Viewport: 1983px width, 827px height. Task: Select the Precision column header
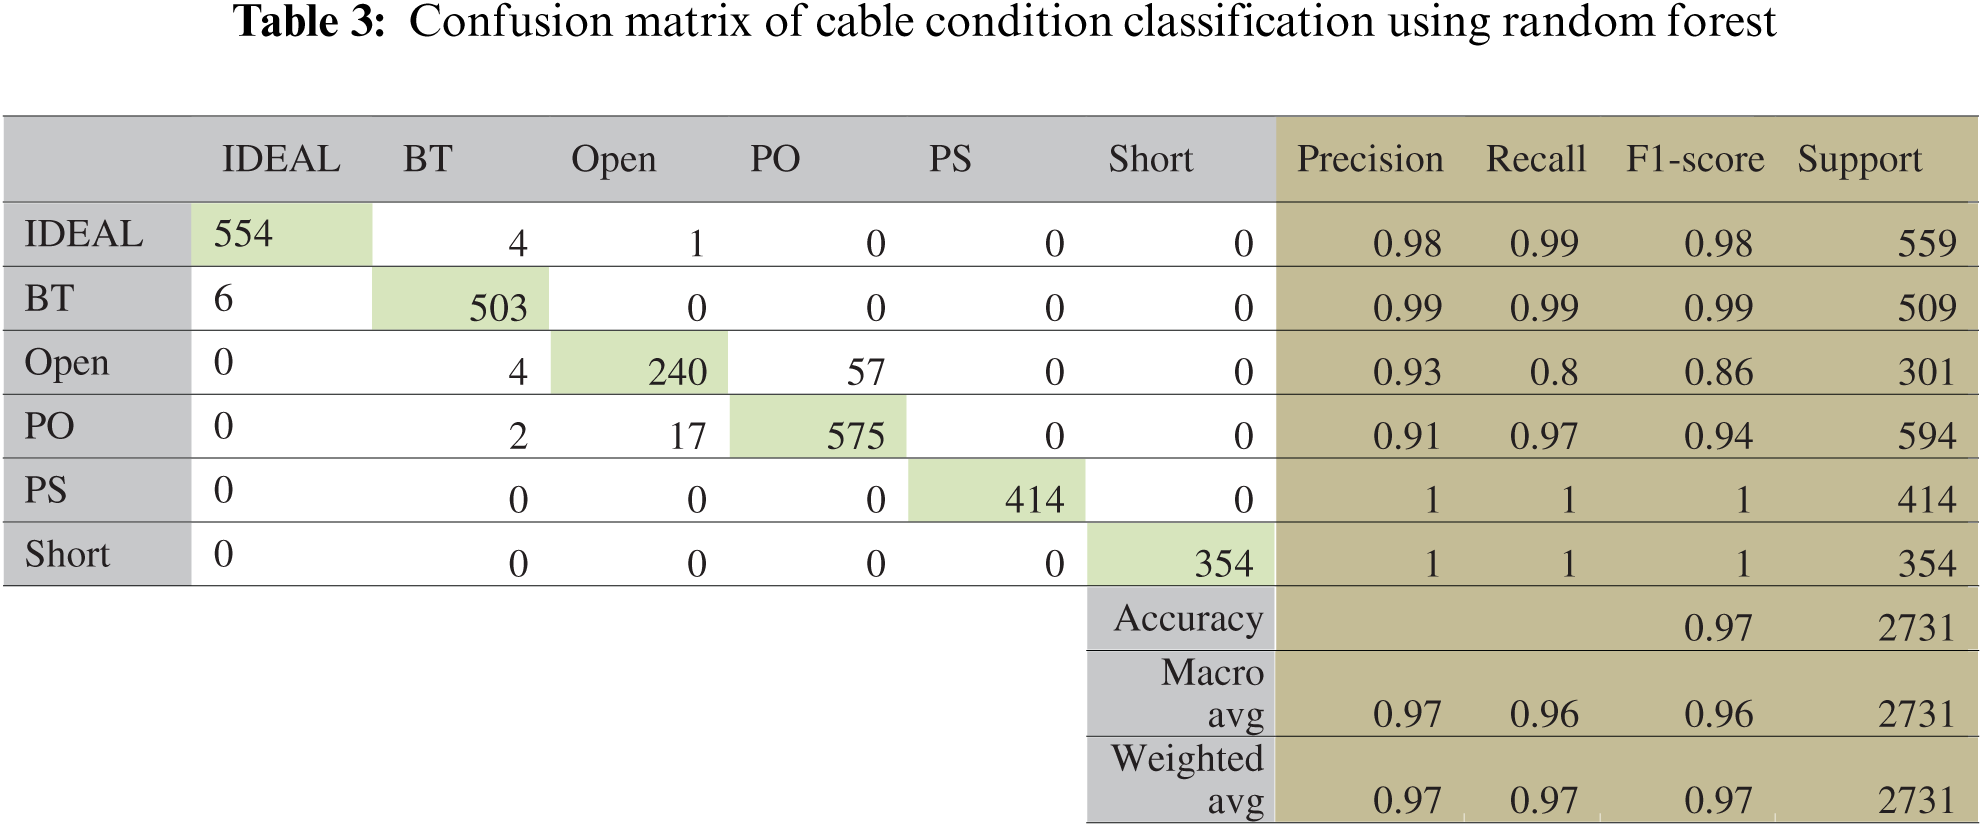pyautogui.click(x=1370, y=160)
